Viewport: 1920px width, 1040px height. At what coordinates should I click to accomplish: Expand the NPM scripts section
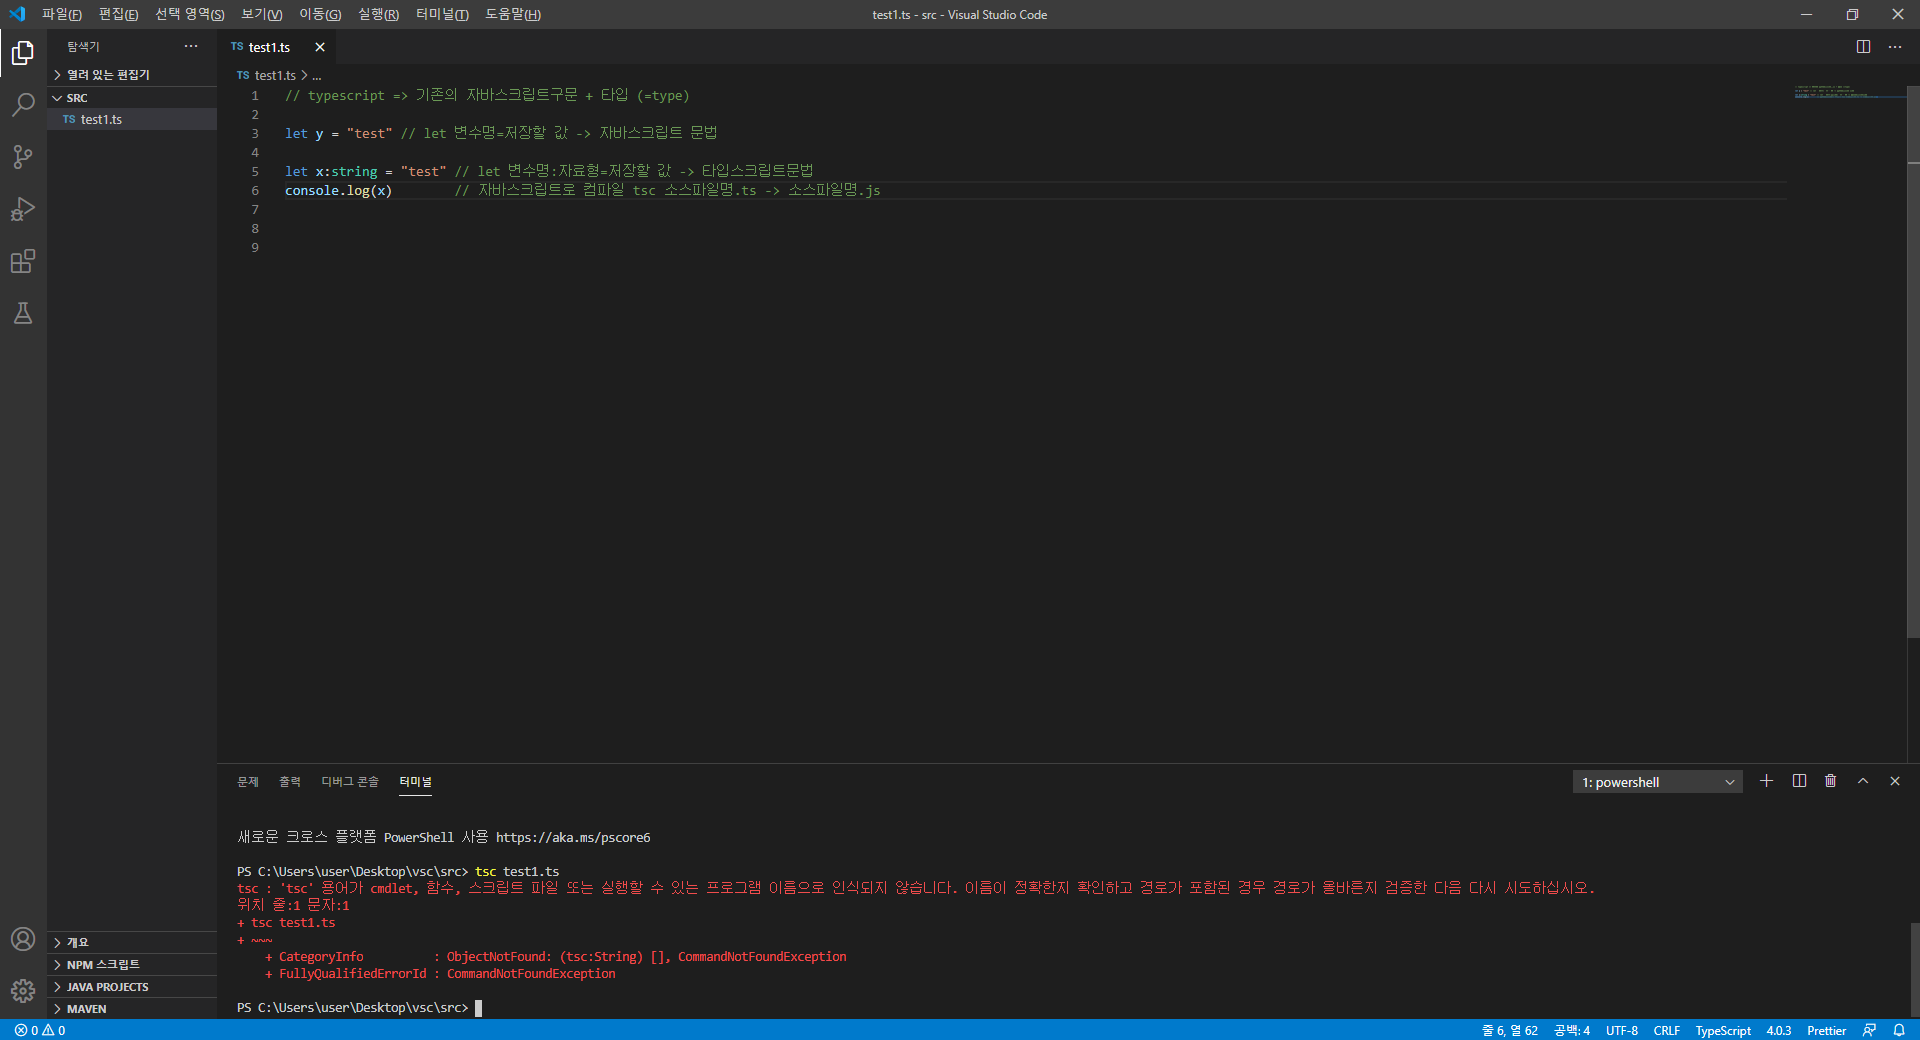[132, 964]
